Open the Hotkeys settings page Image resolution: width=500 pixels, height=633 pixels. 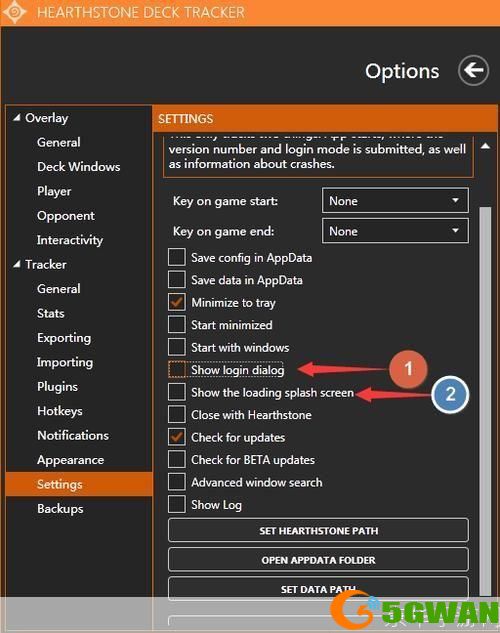60,411
